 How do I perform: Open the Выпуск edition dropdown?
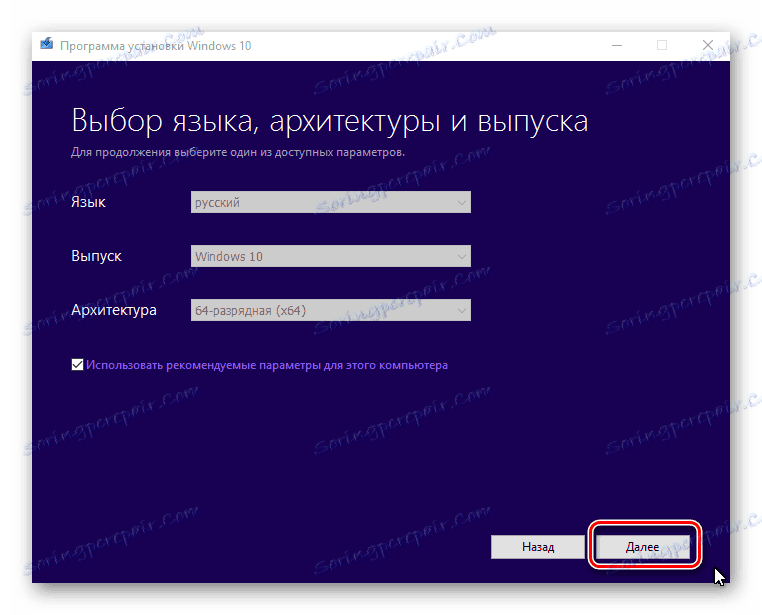330,256
